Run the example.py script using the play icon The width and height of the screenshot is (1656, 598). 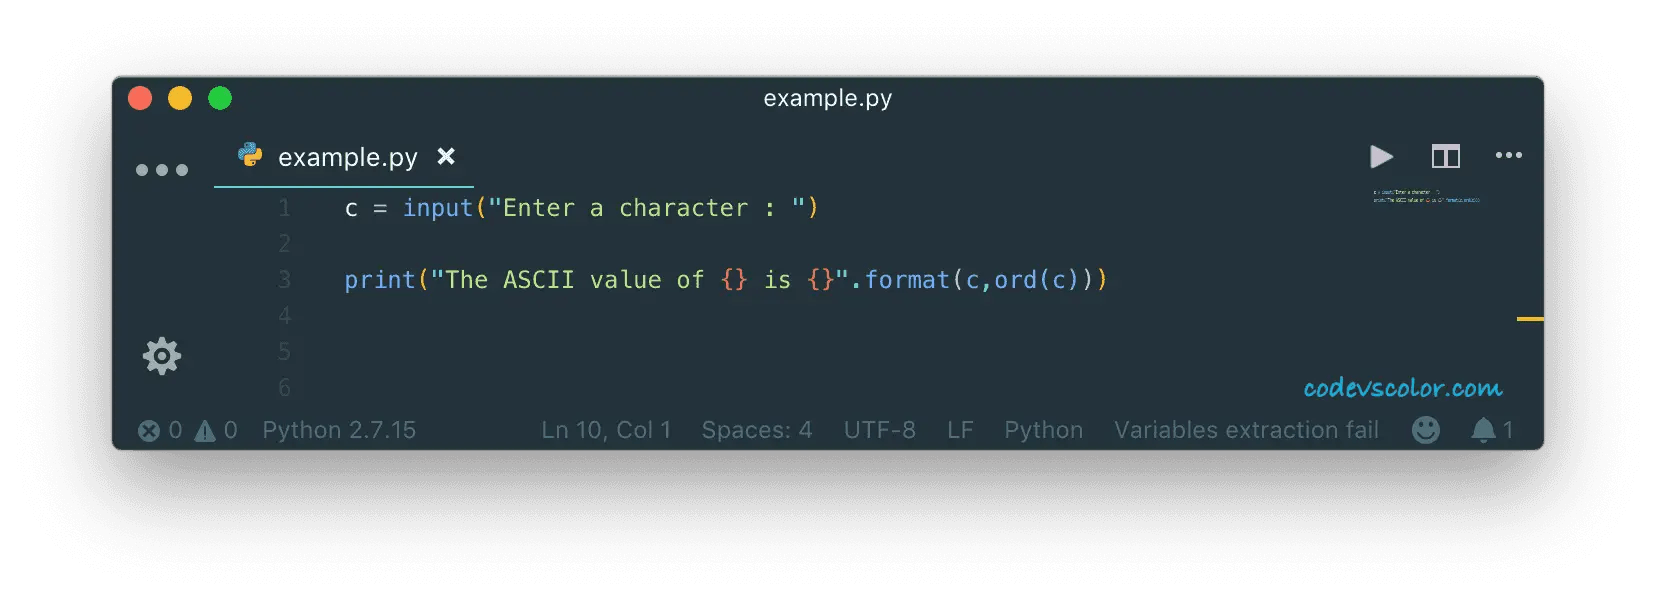point(1381,157)
